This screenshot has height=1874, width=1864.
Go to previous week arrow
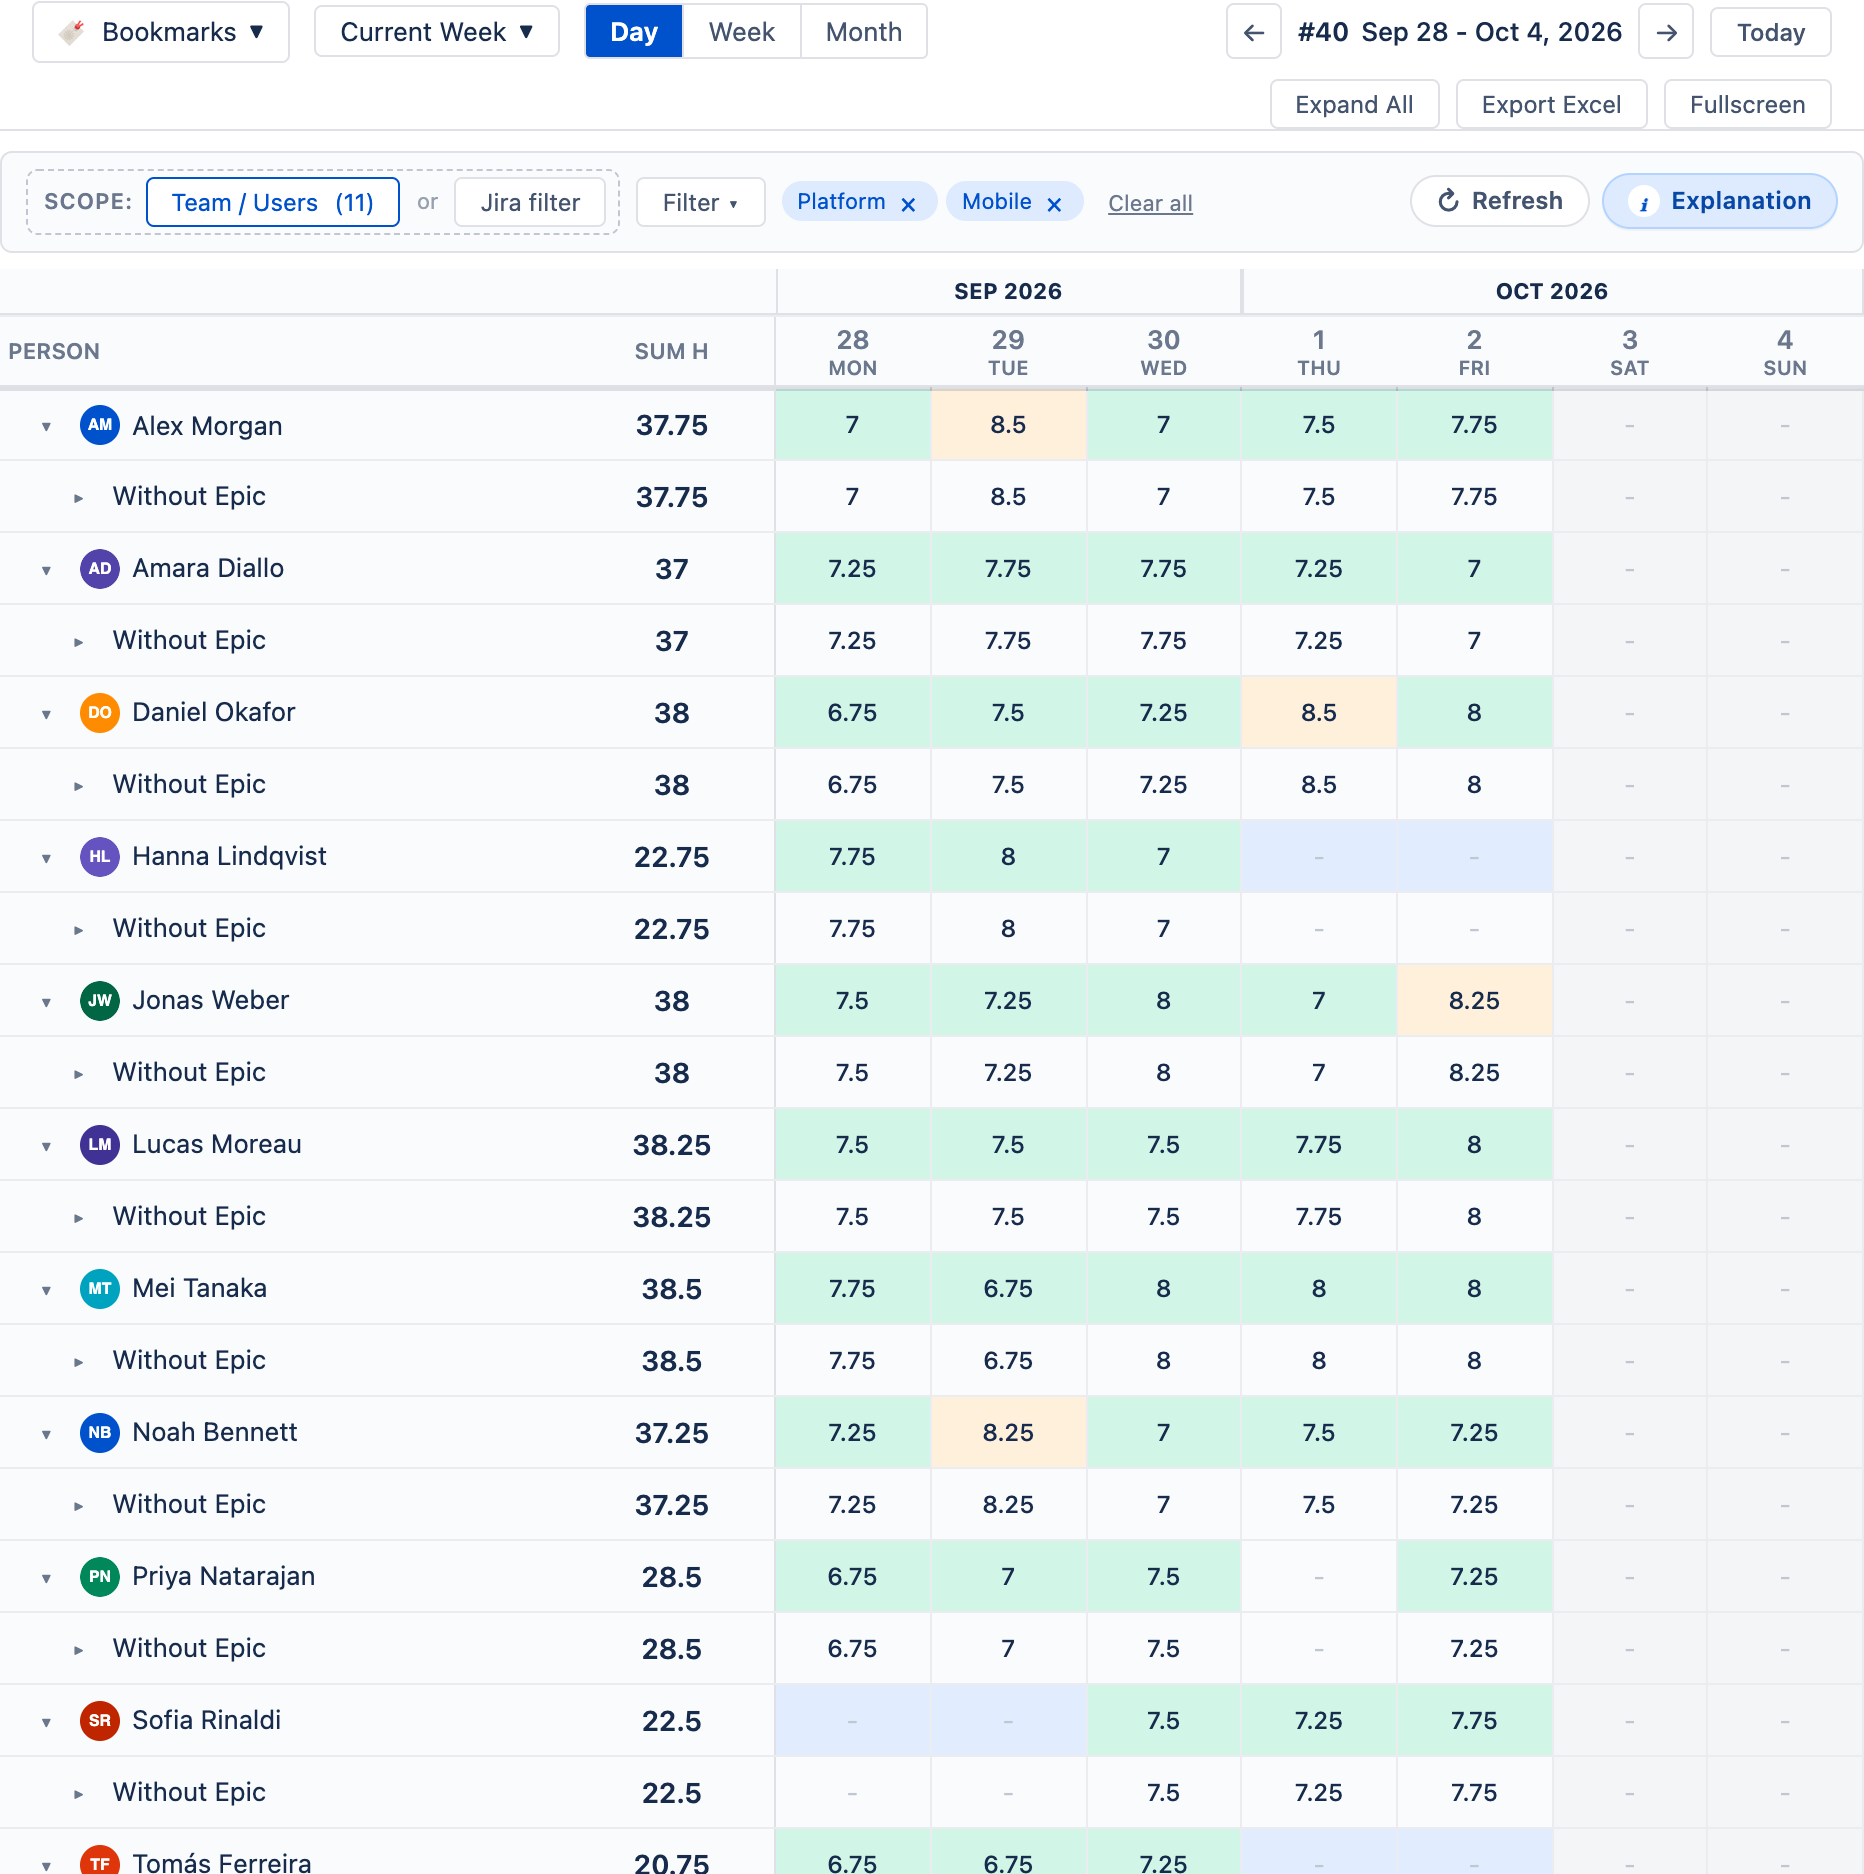1253,32
